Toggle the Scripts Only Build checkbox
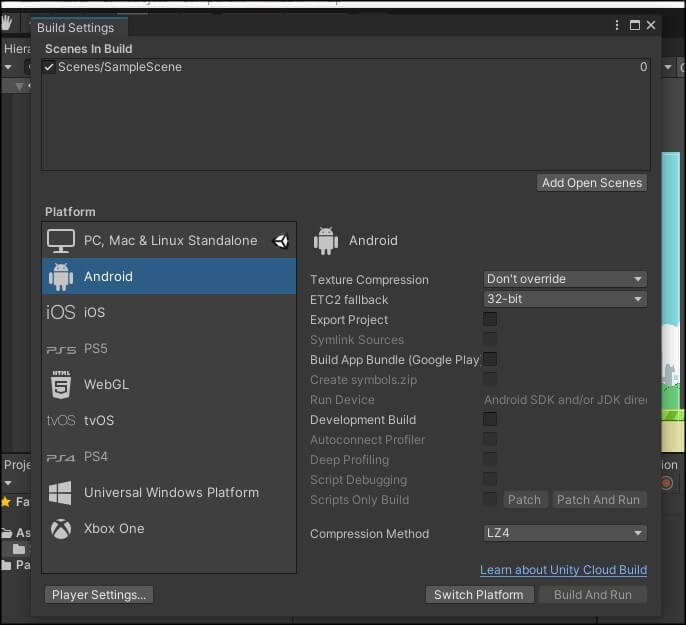This screenshot has width=686, height=625. tap(490, 499)
